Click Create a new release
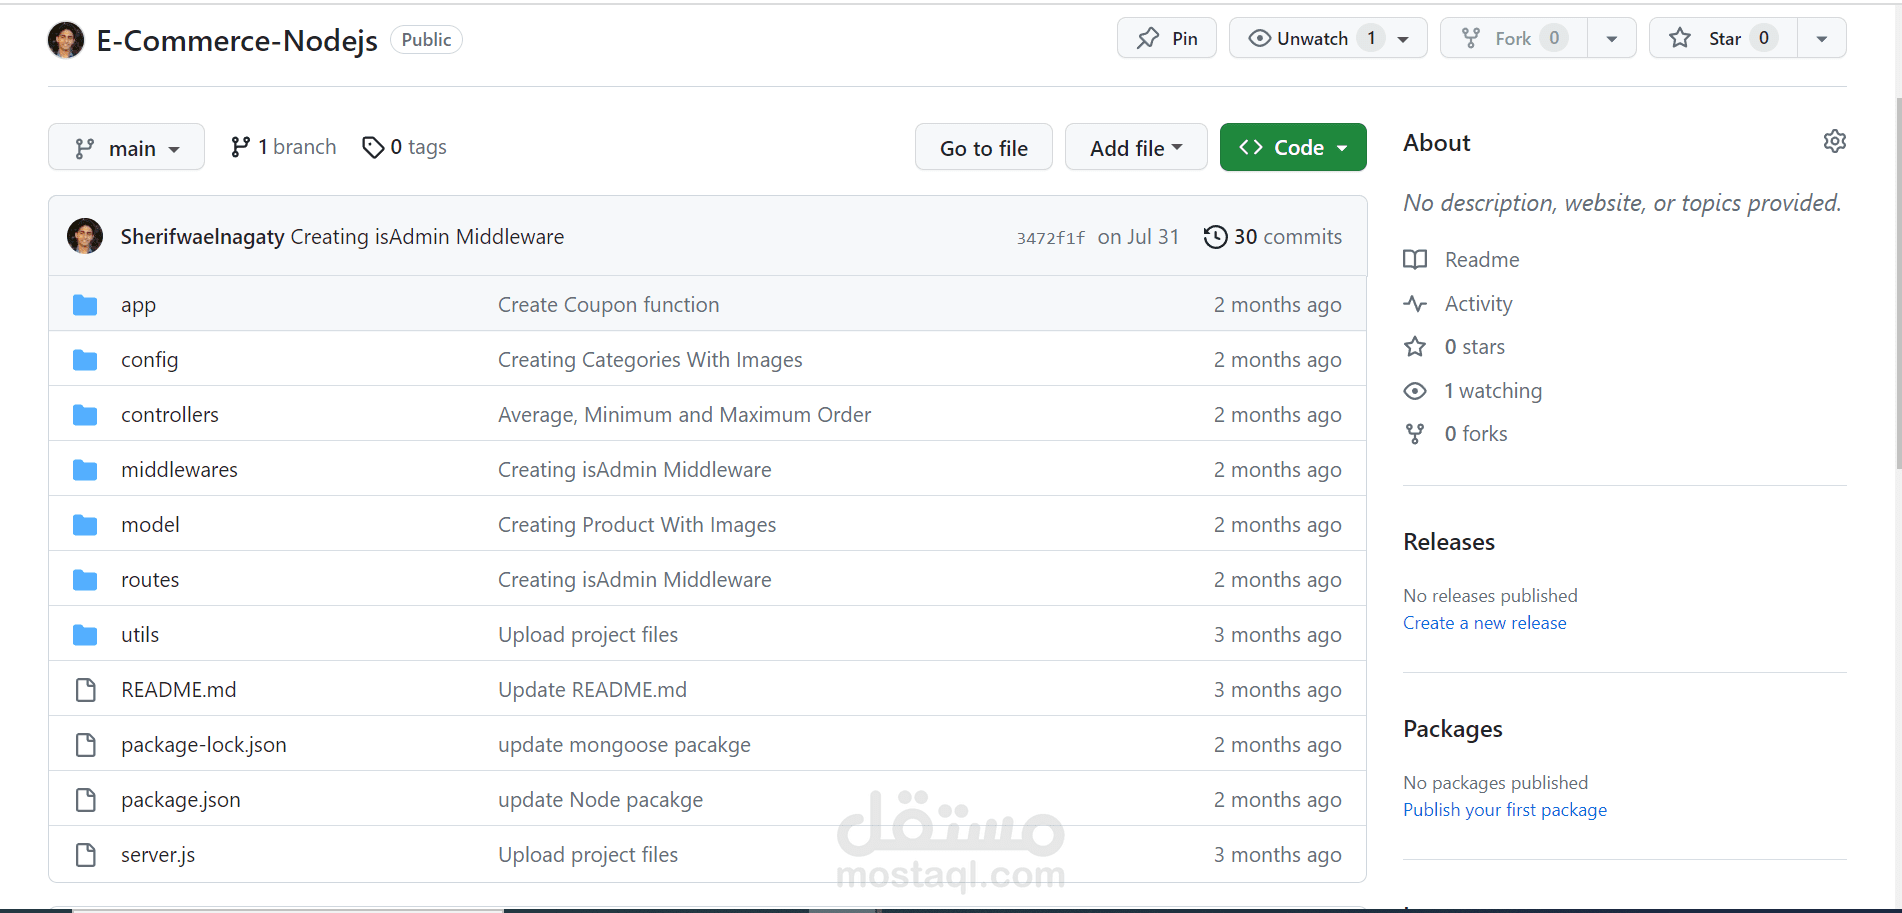Image resolution: width=1902 pixels, height=913 pixels. pyautogui.click(x=1485, y=623)
